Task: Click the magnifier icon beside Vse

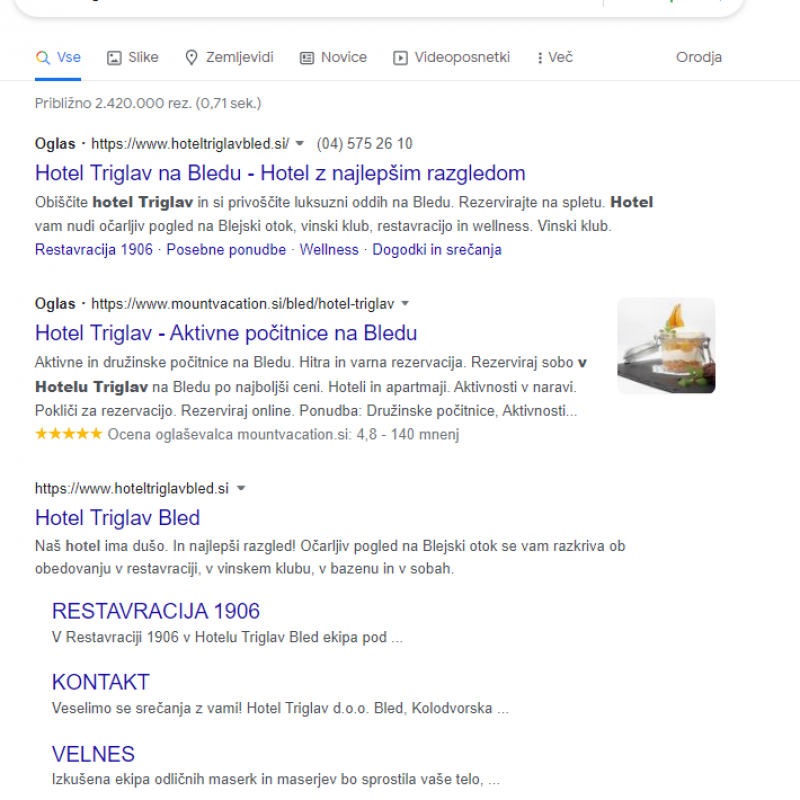Action: [x=43, y=58]
